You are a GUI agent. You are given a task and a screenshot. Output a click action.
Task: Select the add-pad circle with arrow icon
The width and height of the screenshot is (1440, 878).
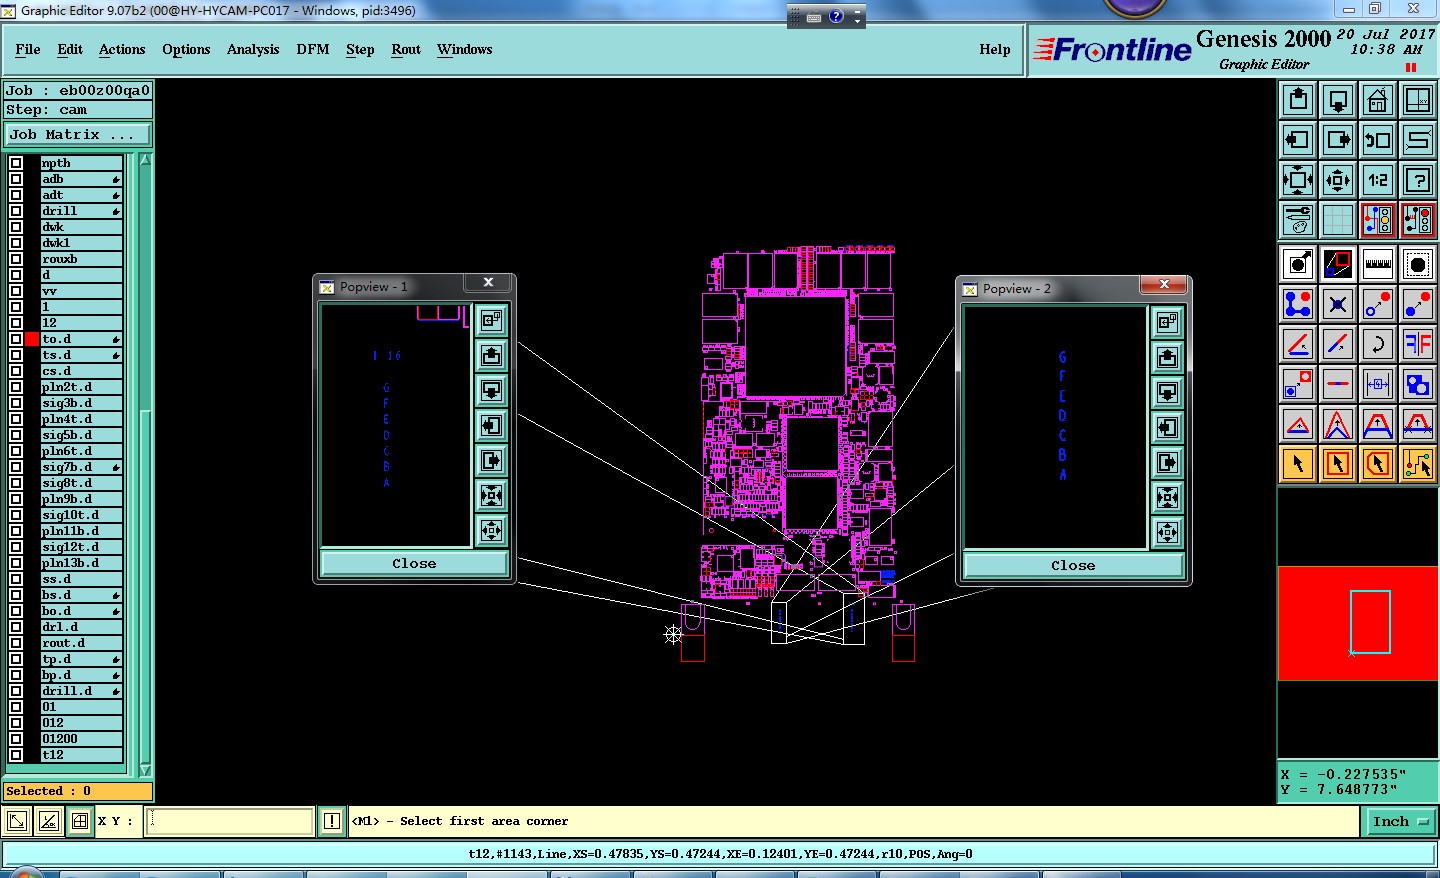click(1298, 264)
